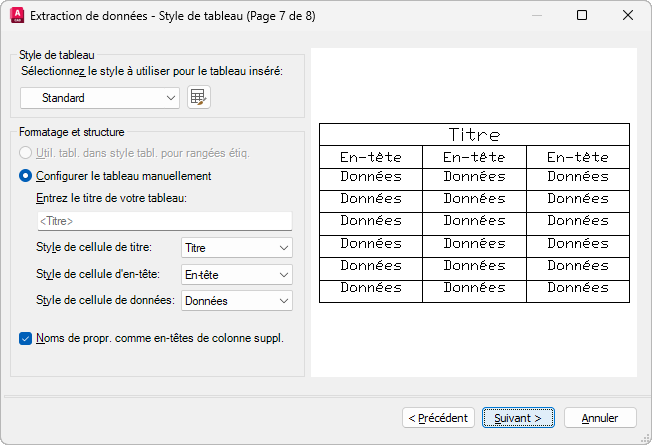Image resolution: width=652 pixels, height=445 pixels.
Task: Click the Titre row in table preview
Action: click(x=474, y=134)
